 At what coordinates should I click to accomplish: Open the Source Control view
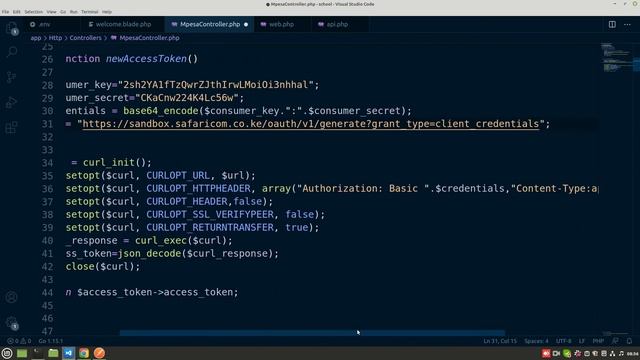[12, 77]
